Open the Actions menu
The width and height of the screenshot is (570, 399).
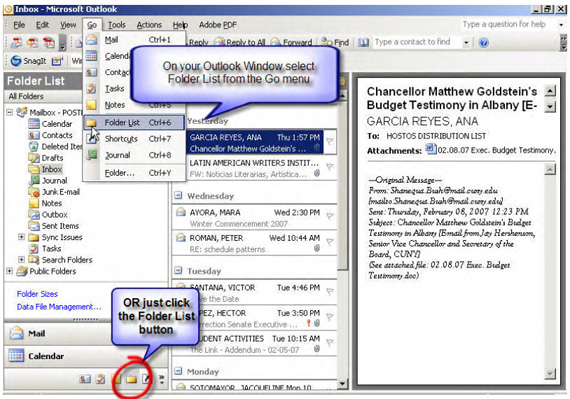pyautogui.click(x=149, y=25)
